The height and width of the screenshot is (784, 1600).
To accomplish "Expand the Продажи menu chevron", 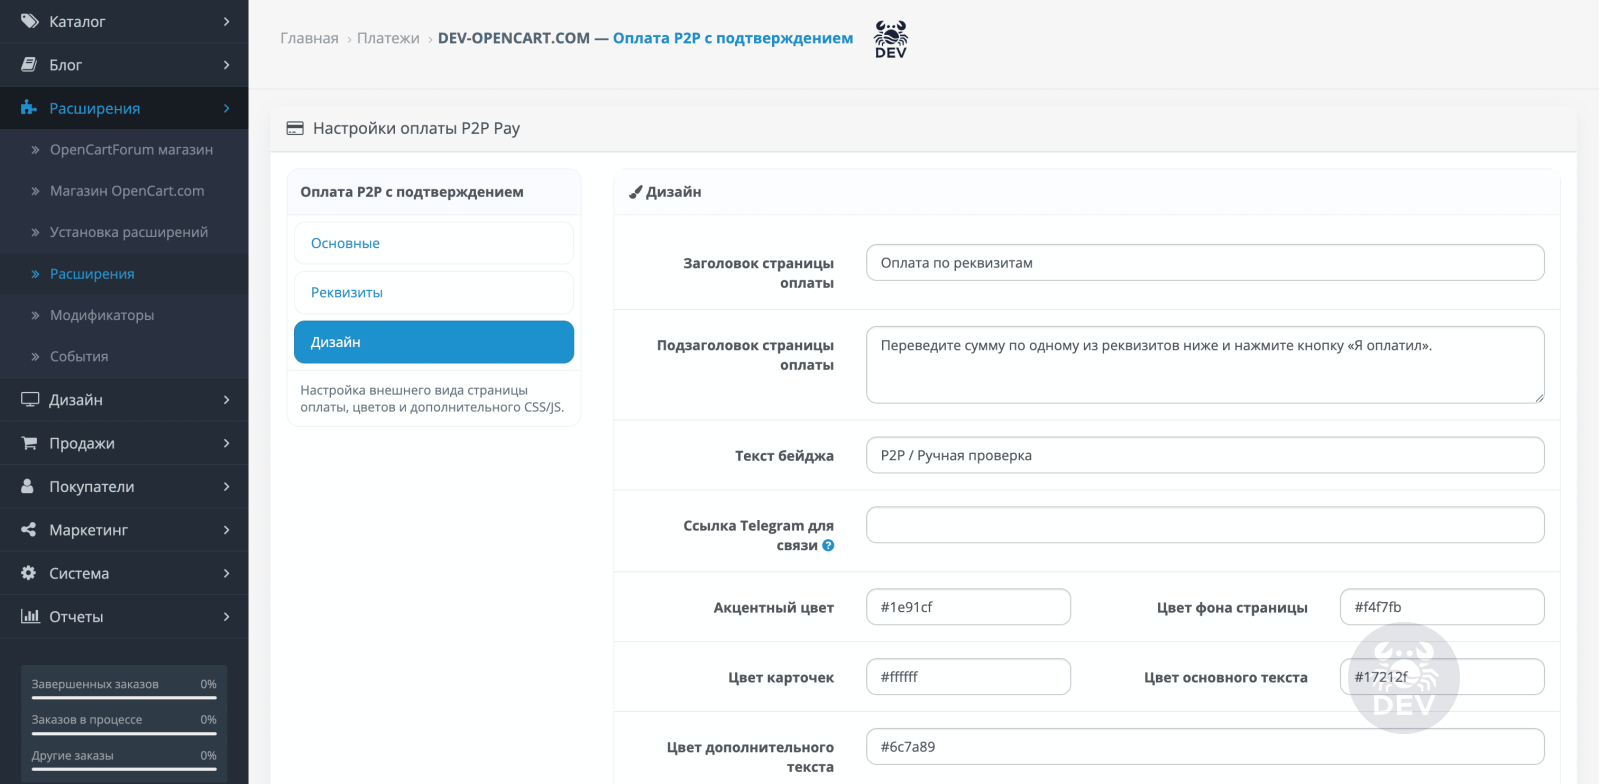I will coord(227,443).
